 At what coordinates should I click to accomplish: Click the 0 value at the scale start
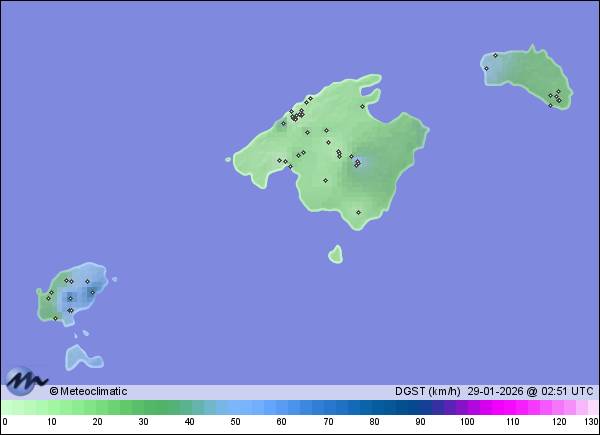pos(5,423)
